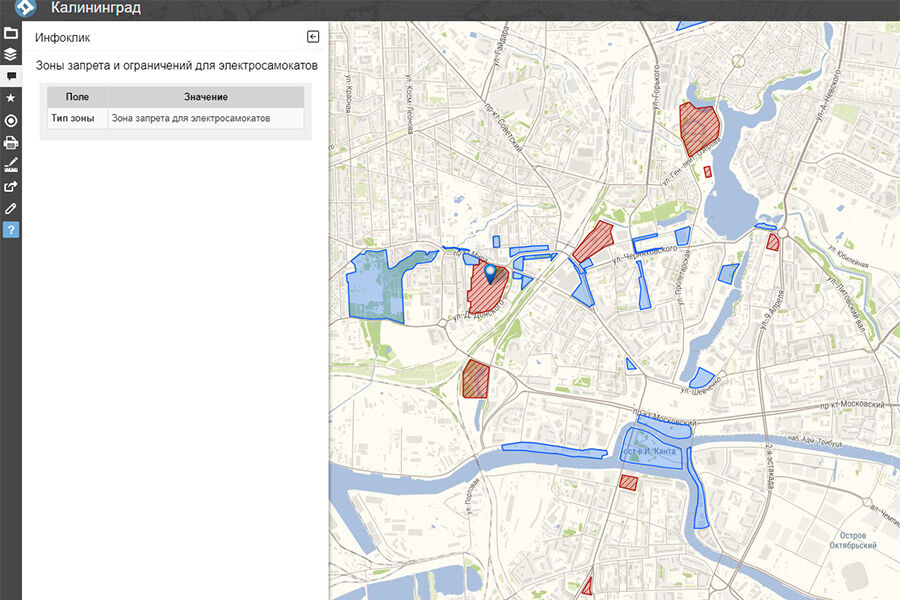
Task: Select the Зона запрета для электросамокатов value cell
Action: click(x=206, y=118)
